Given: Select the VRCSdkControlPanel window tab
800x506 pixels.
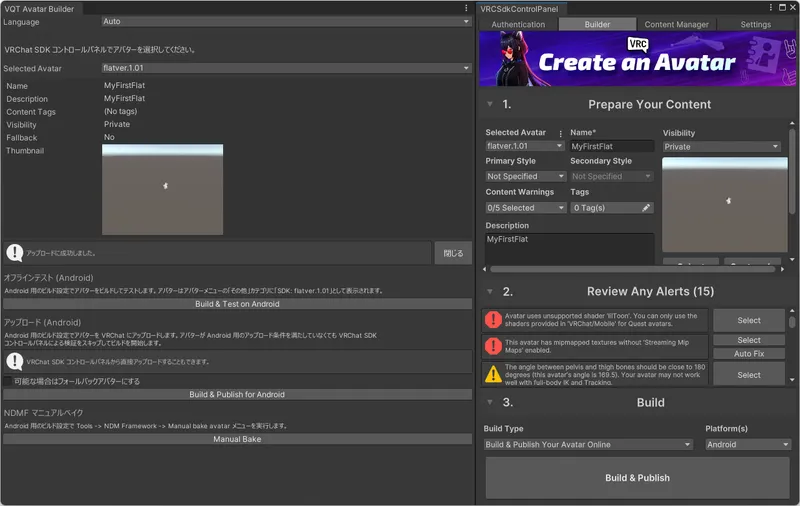Looking at the screenshot, I should tap(519, 9).
